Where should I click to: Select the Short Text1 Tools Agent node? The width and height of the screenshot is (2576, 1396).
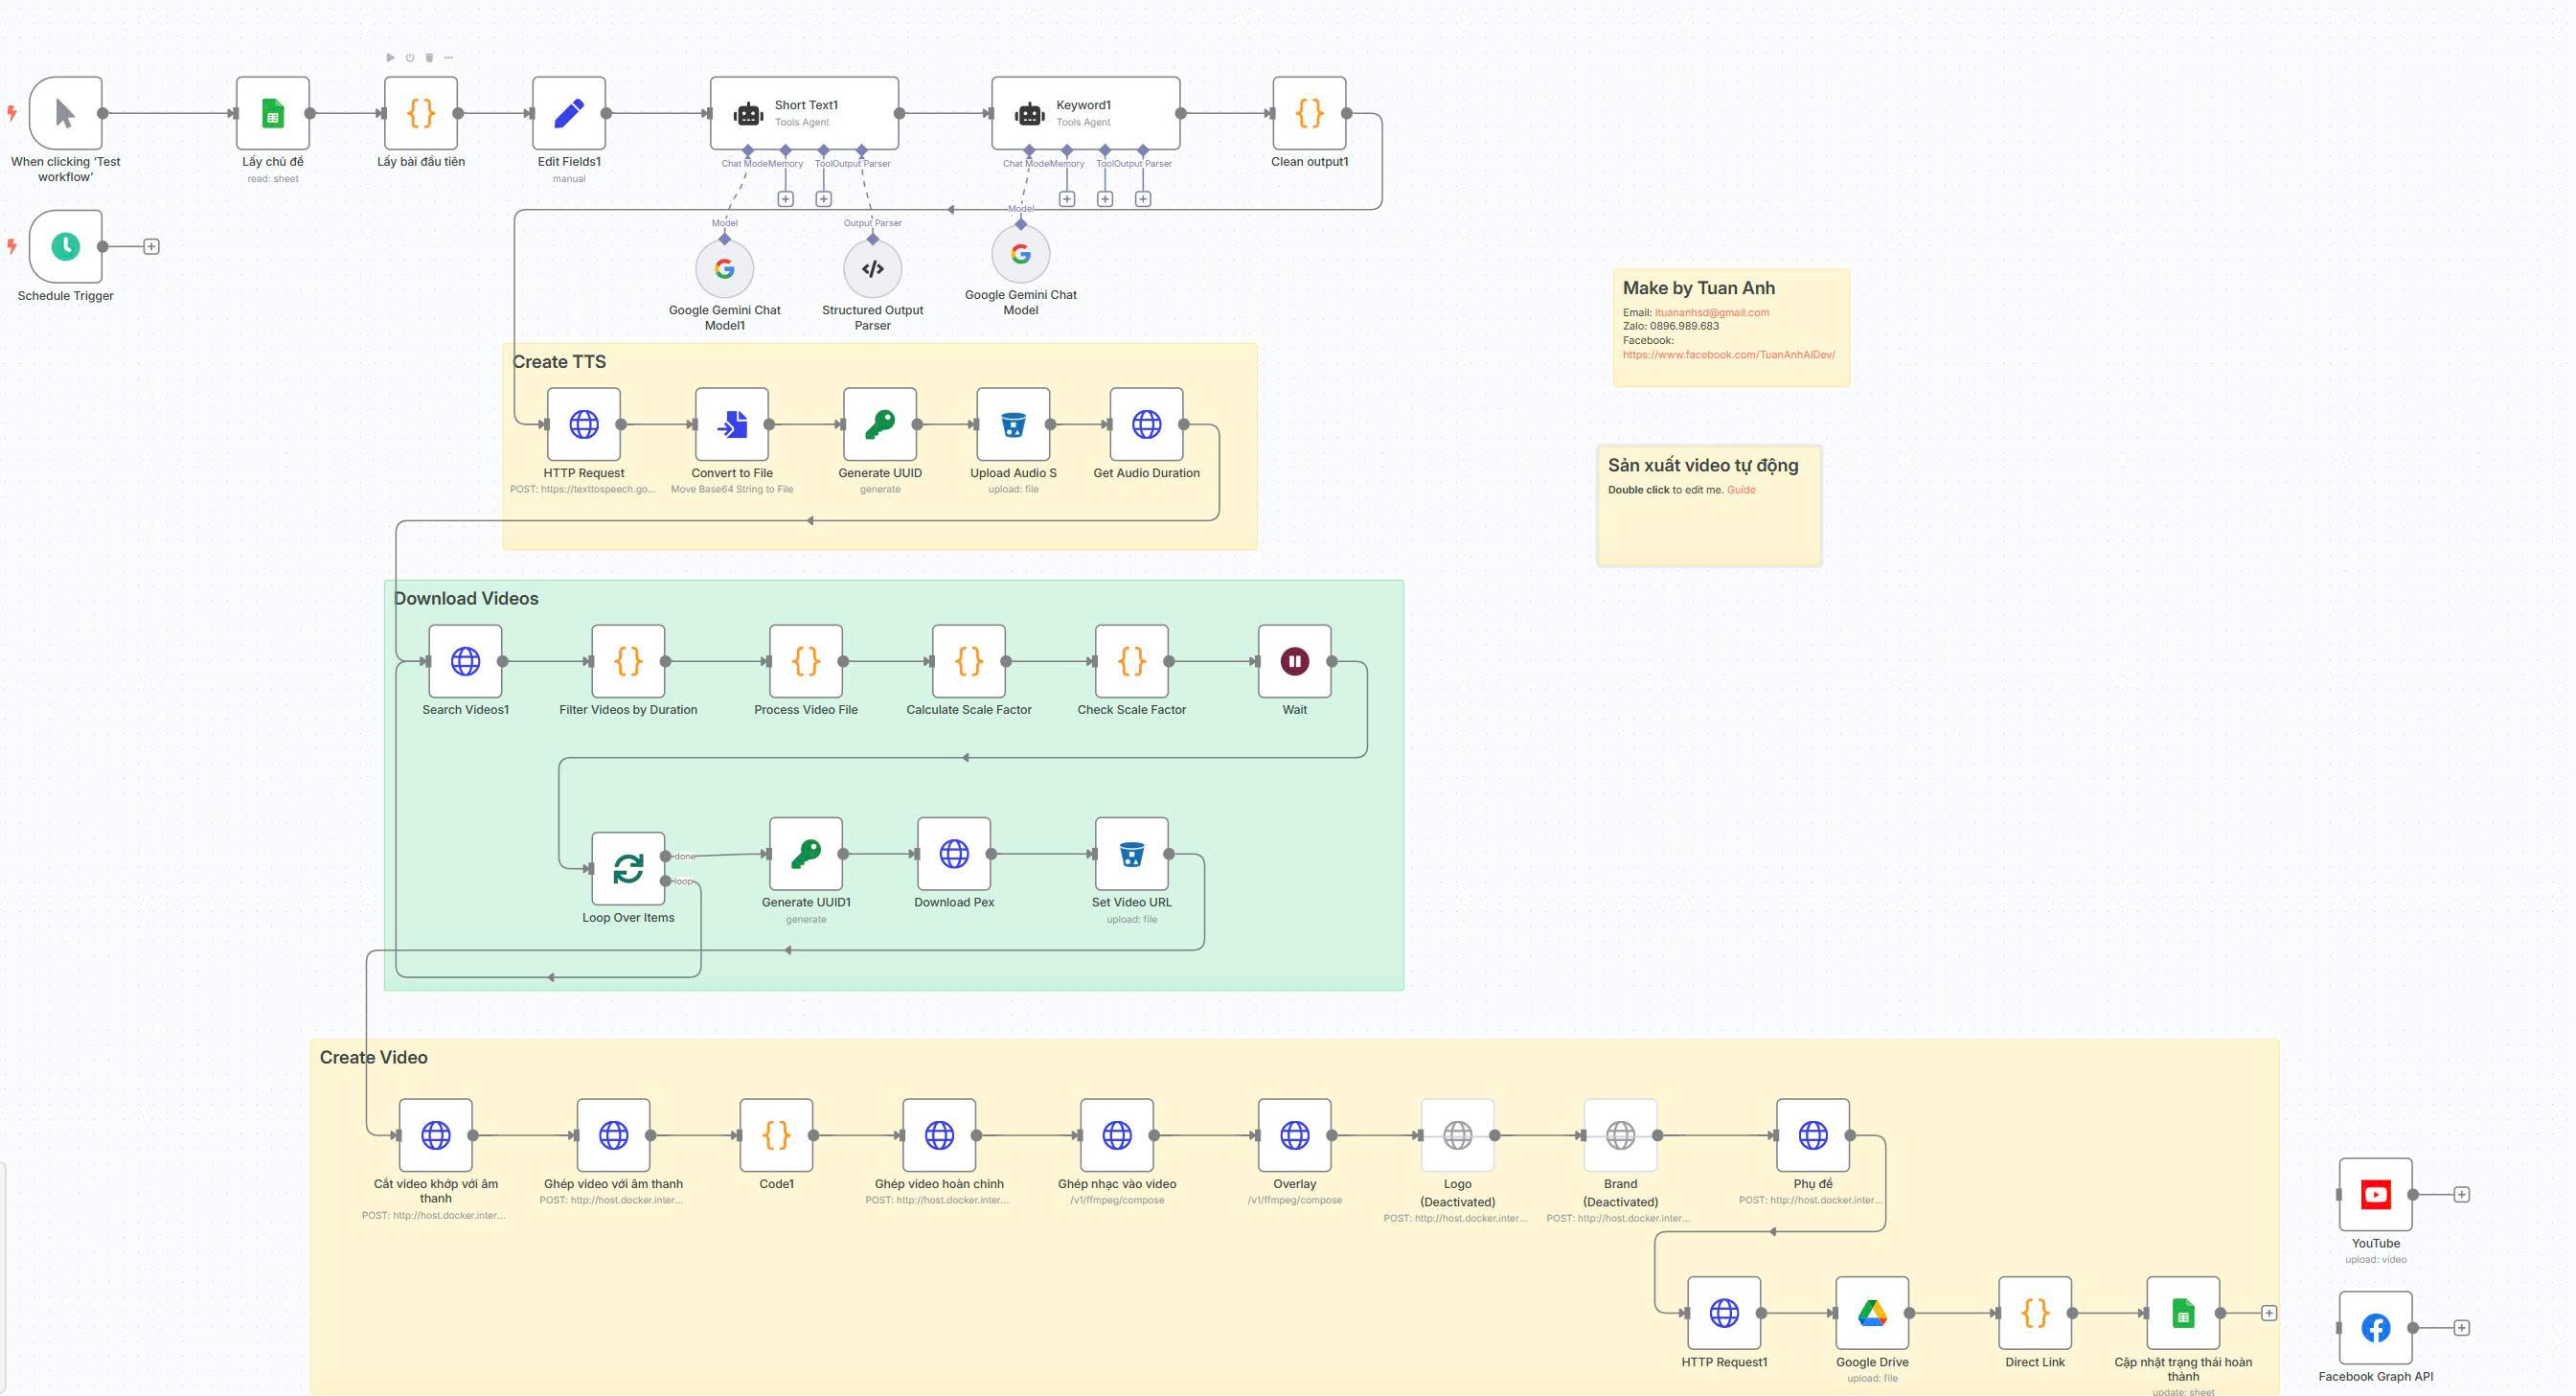(x=804, y=114)
